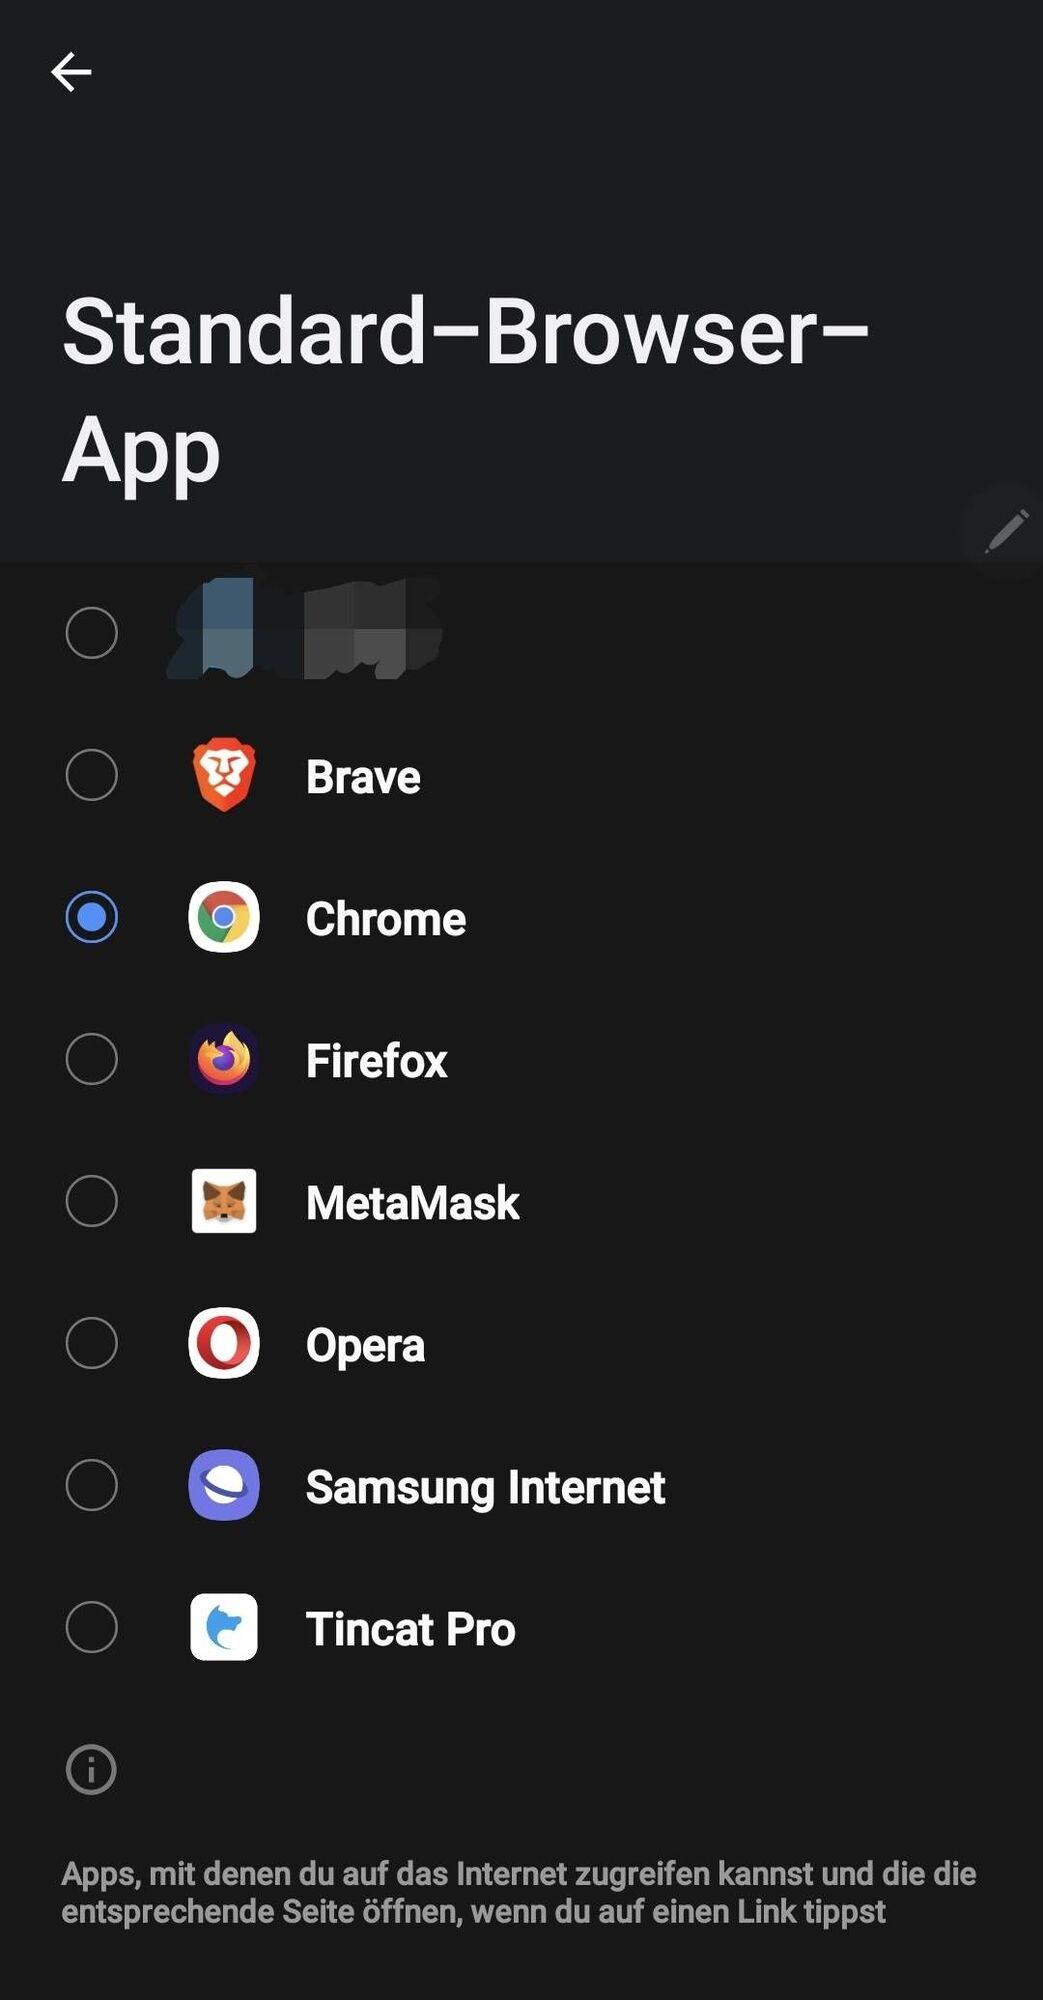Tap the Brave lion icon
This screenshot has width=1043, height=2000.
(x=224, y=775)
